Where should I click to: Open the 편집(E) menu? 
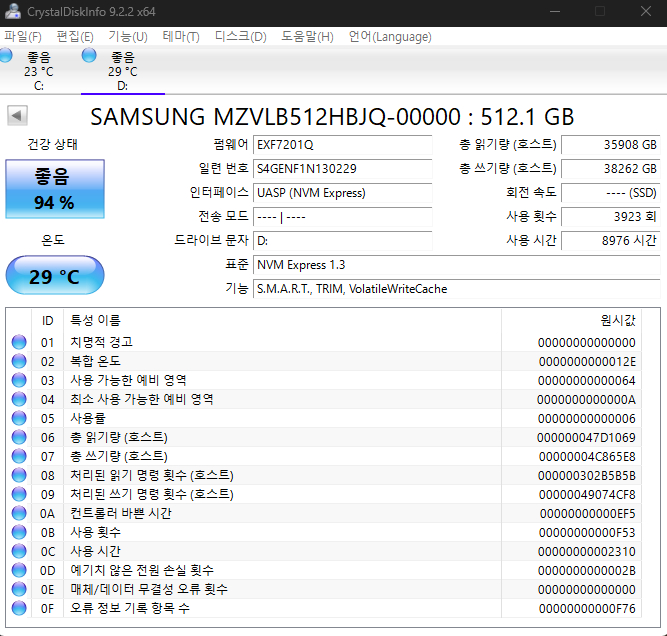(75, 37)
